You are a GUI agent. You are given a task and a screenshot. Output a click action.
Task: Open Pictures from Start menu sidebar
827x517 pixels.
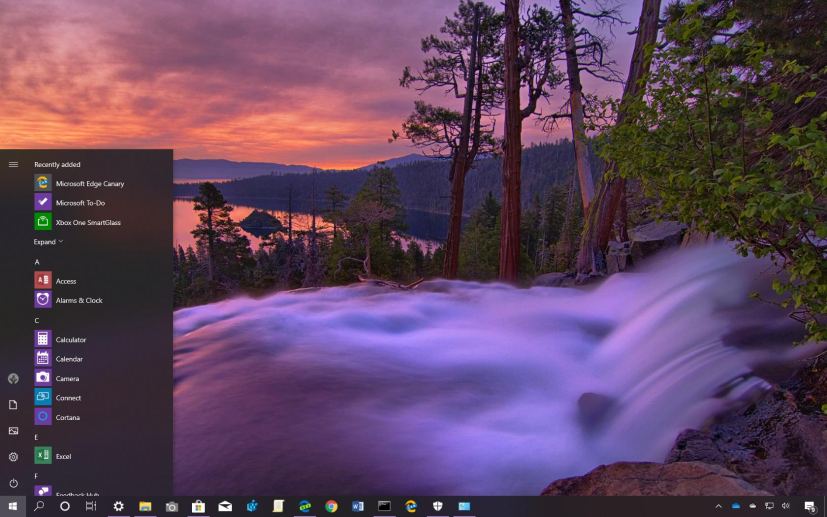[13, 430]
